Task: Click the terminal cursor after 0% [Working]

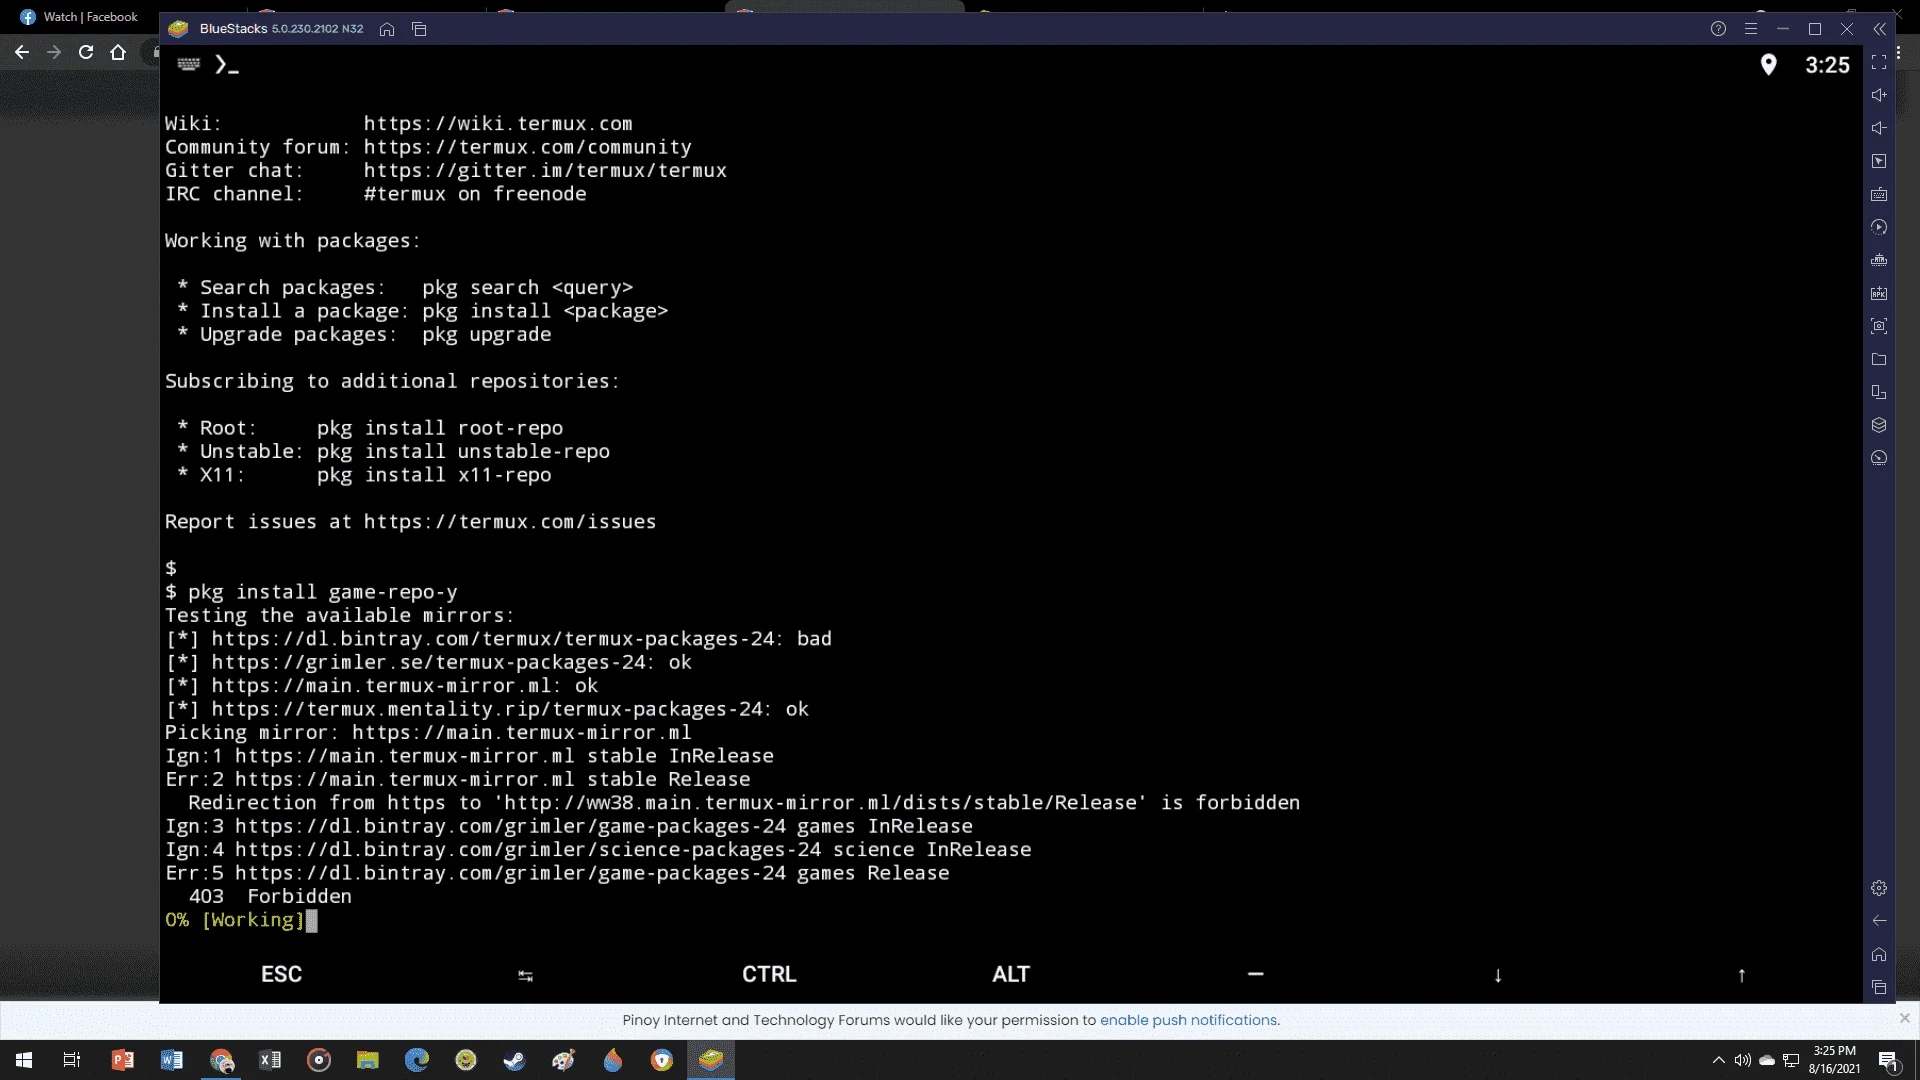Action: pos(312,920)
